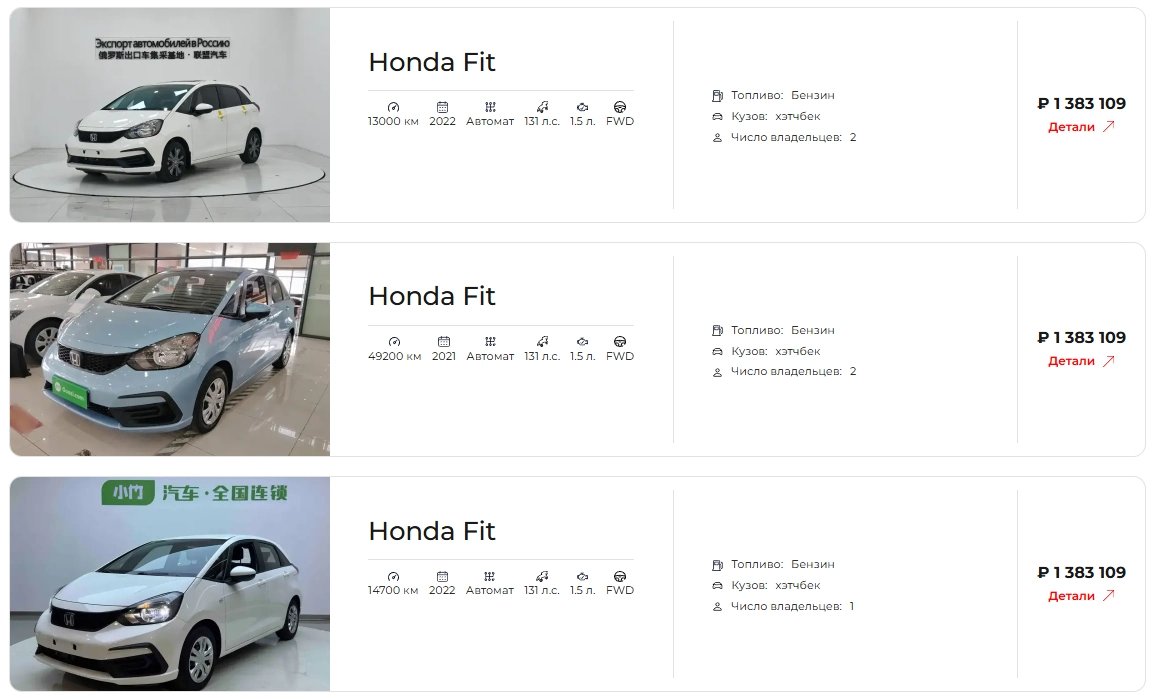Click the calendar icon above 2021
Image resolution: width=1154 pixels, height=699 pixels.
[x=444, y=341]
